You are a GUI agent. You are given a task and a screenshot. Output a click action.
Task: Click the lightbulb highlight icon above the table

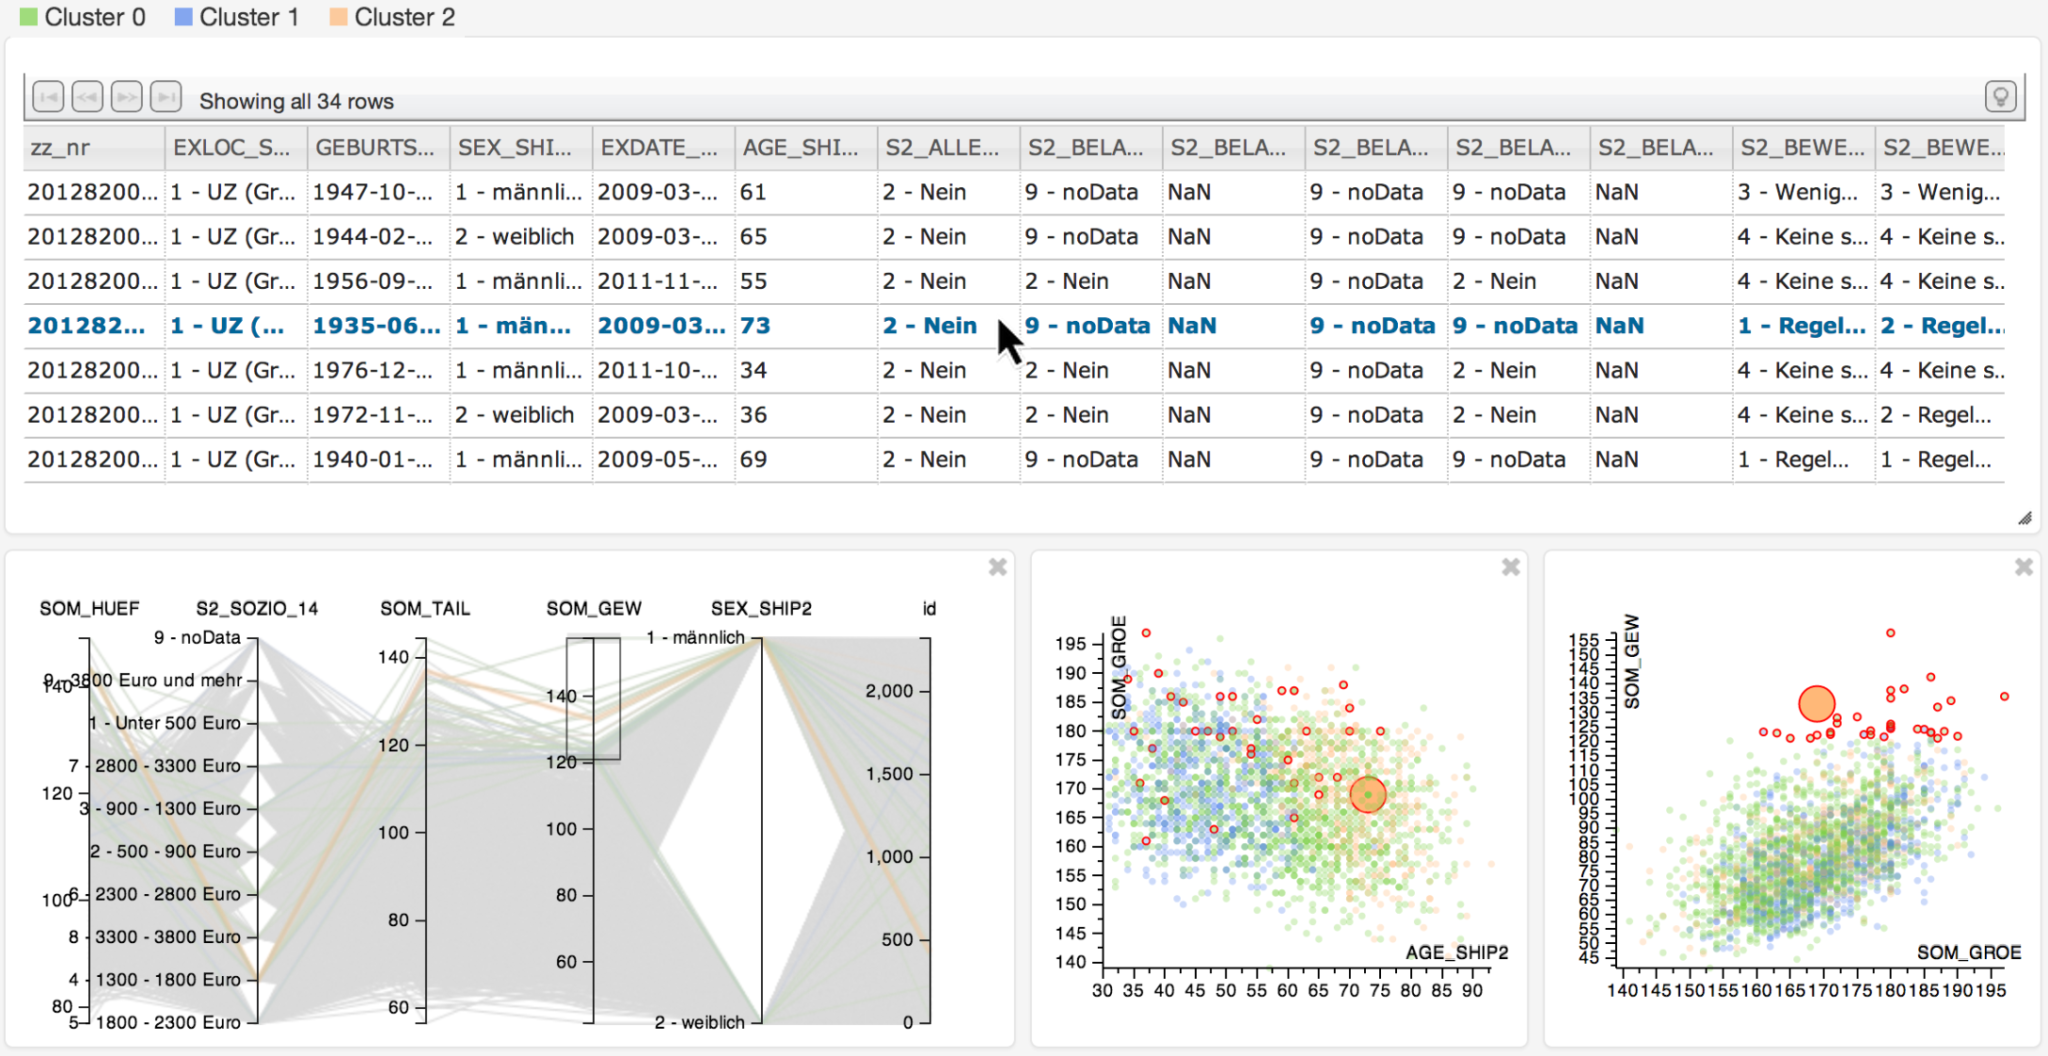[x=2001, y=96]
